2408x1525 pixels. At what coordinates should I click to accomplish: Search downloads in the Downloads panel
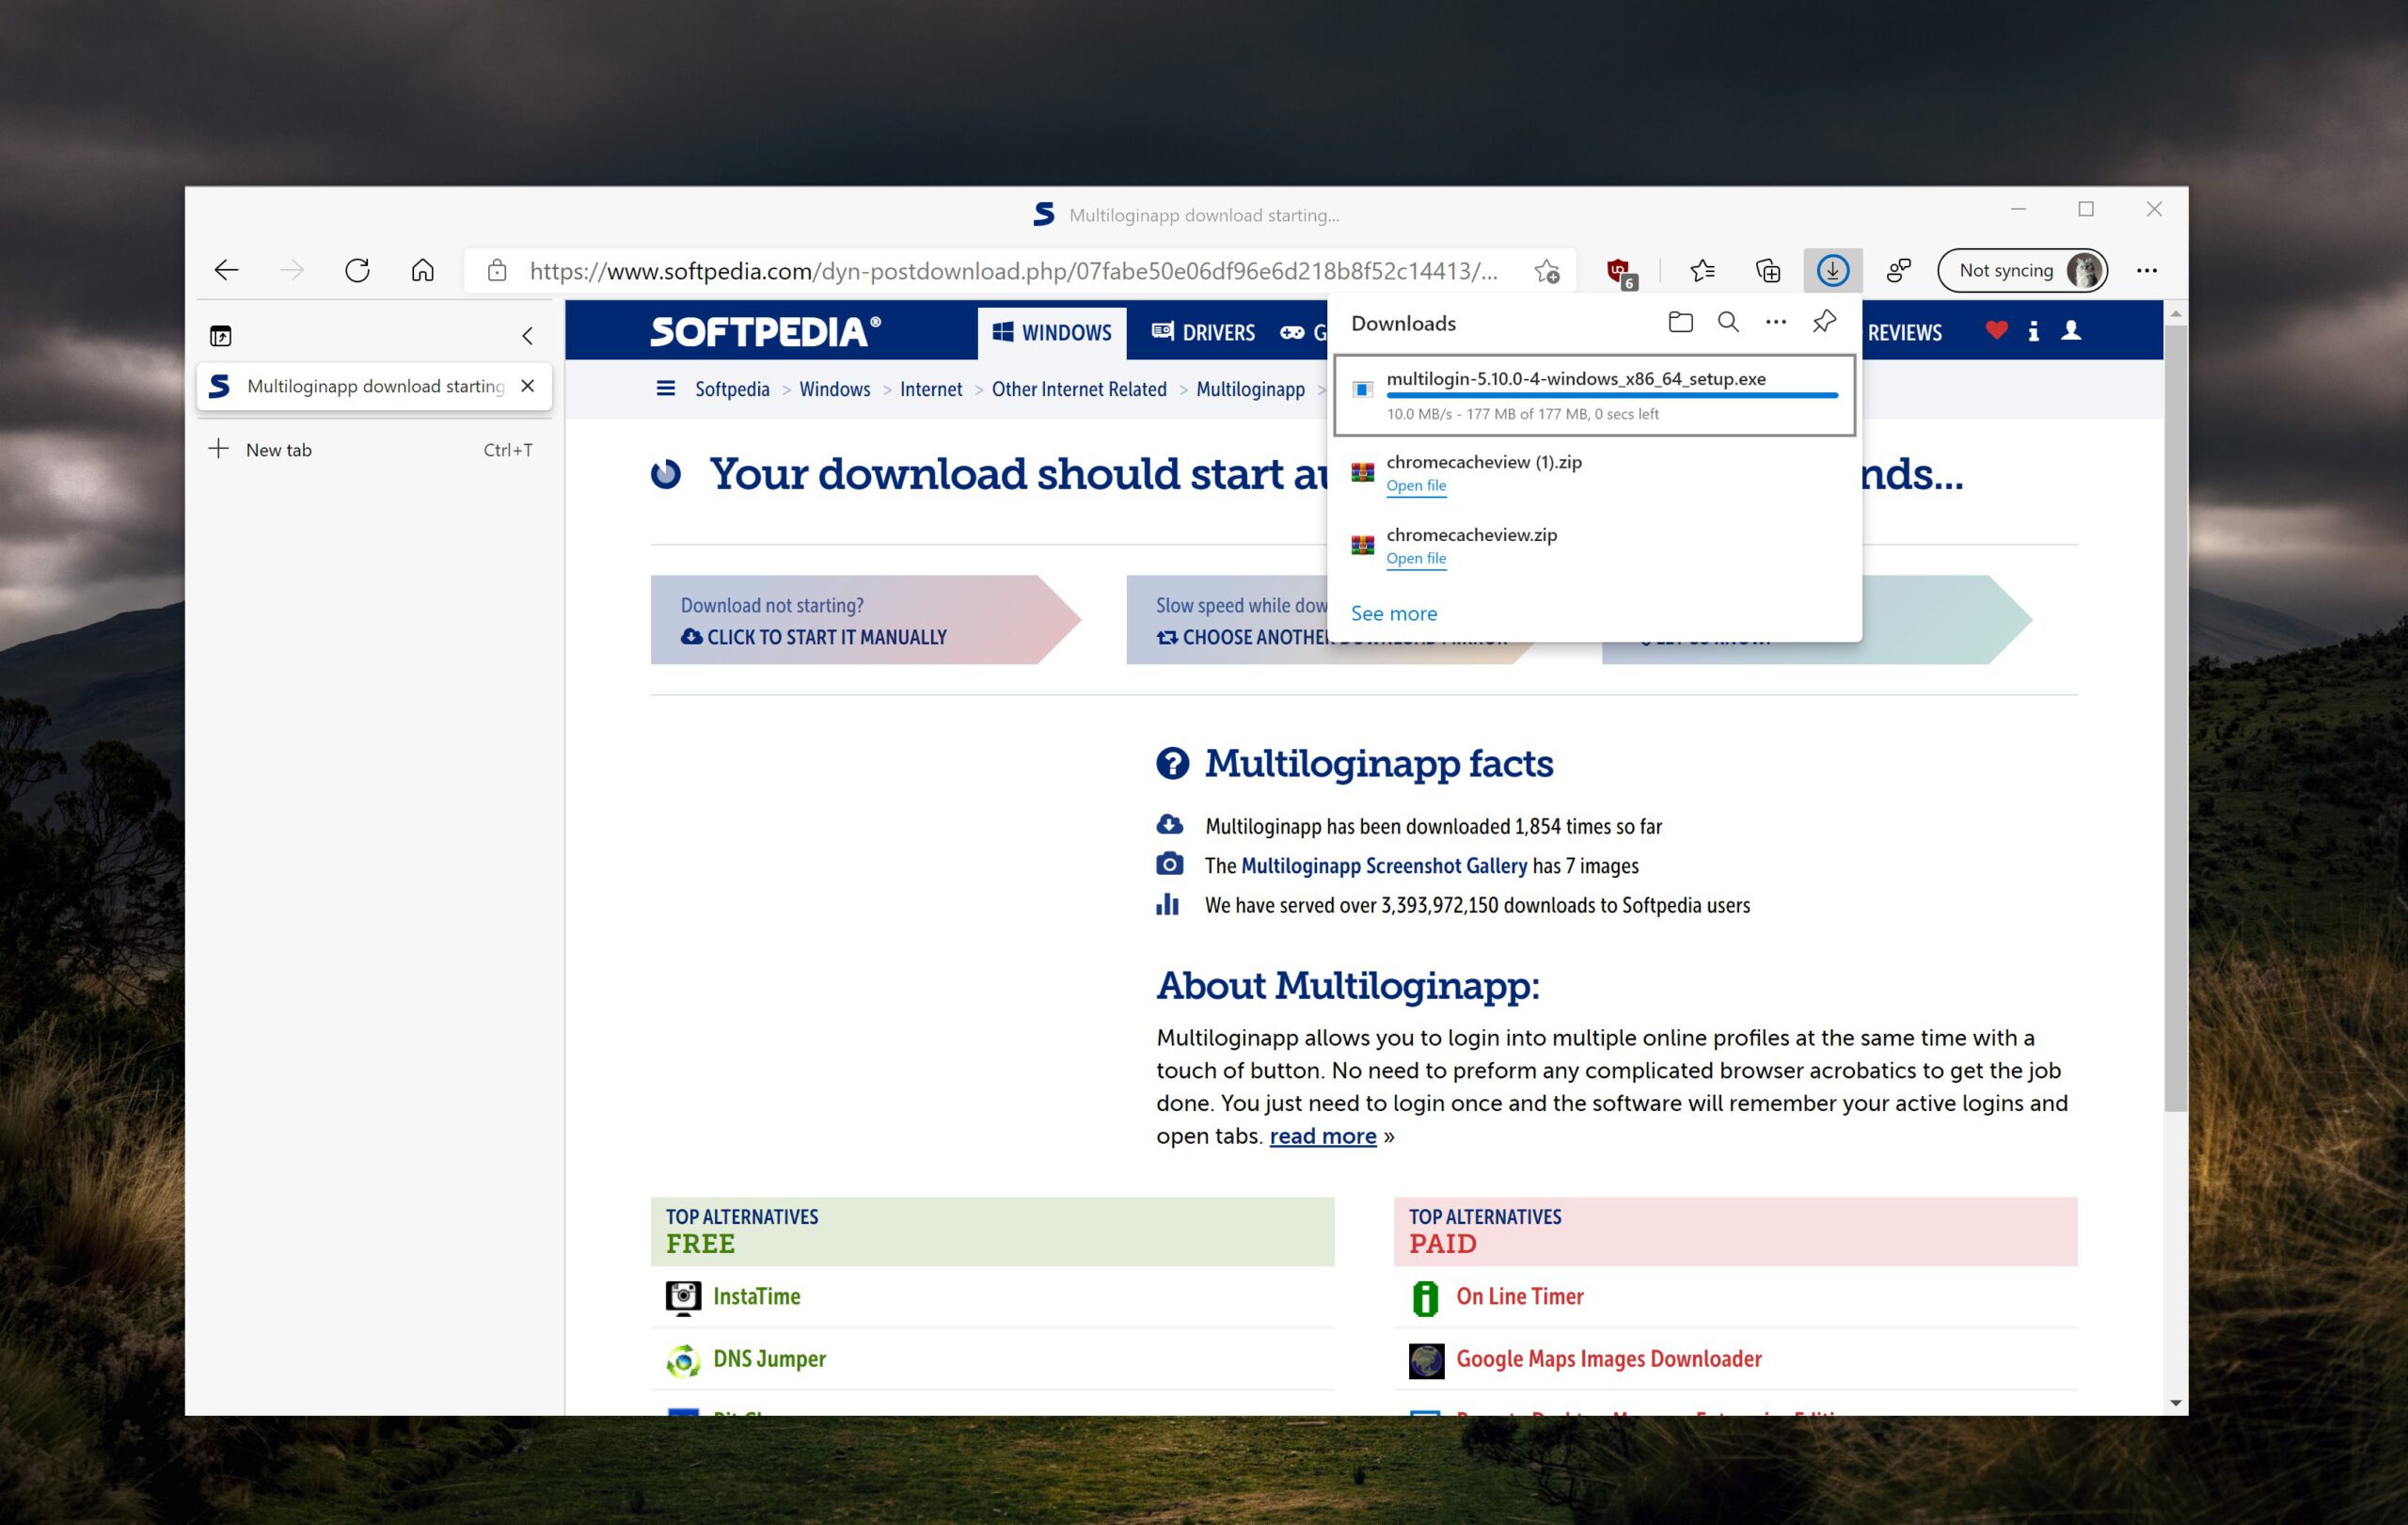point(1728,322)
